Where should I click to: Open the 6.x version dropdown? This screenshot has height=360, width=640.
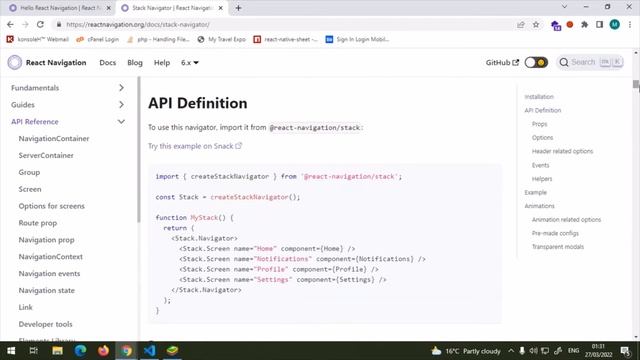[x=190, y=62]
